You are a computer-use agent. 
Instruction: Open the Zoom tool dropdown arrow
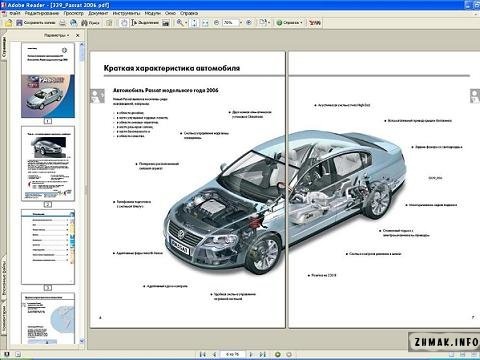click(x=186, y=23)
